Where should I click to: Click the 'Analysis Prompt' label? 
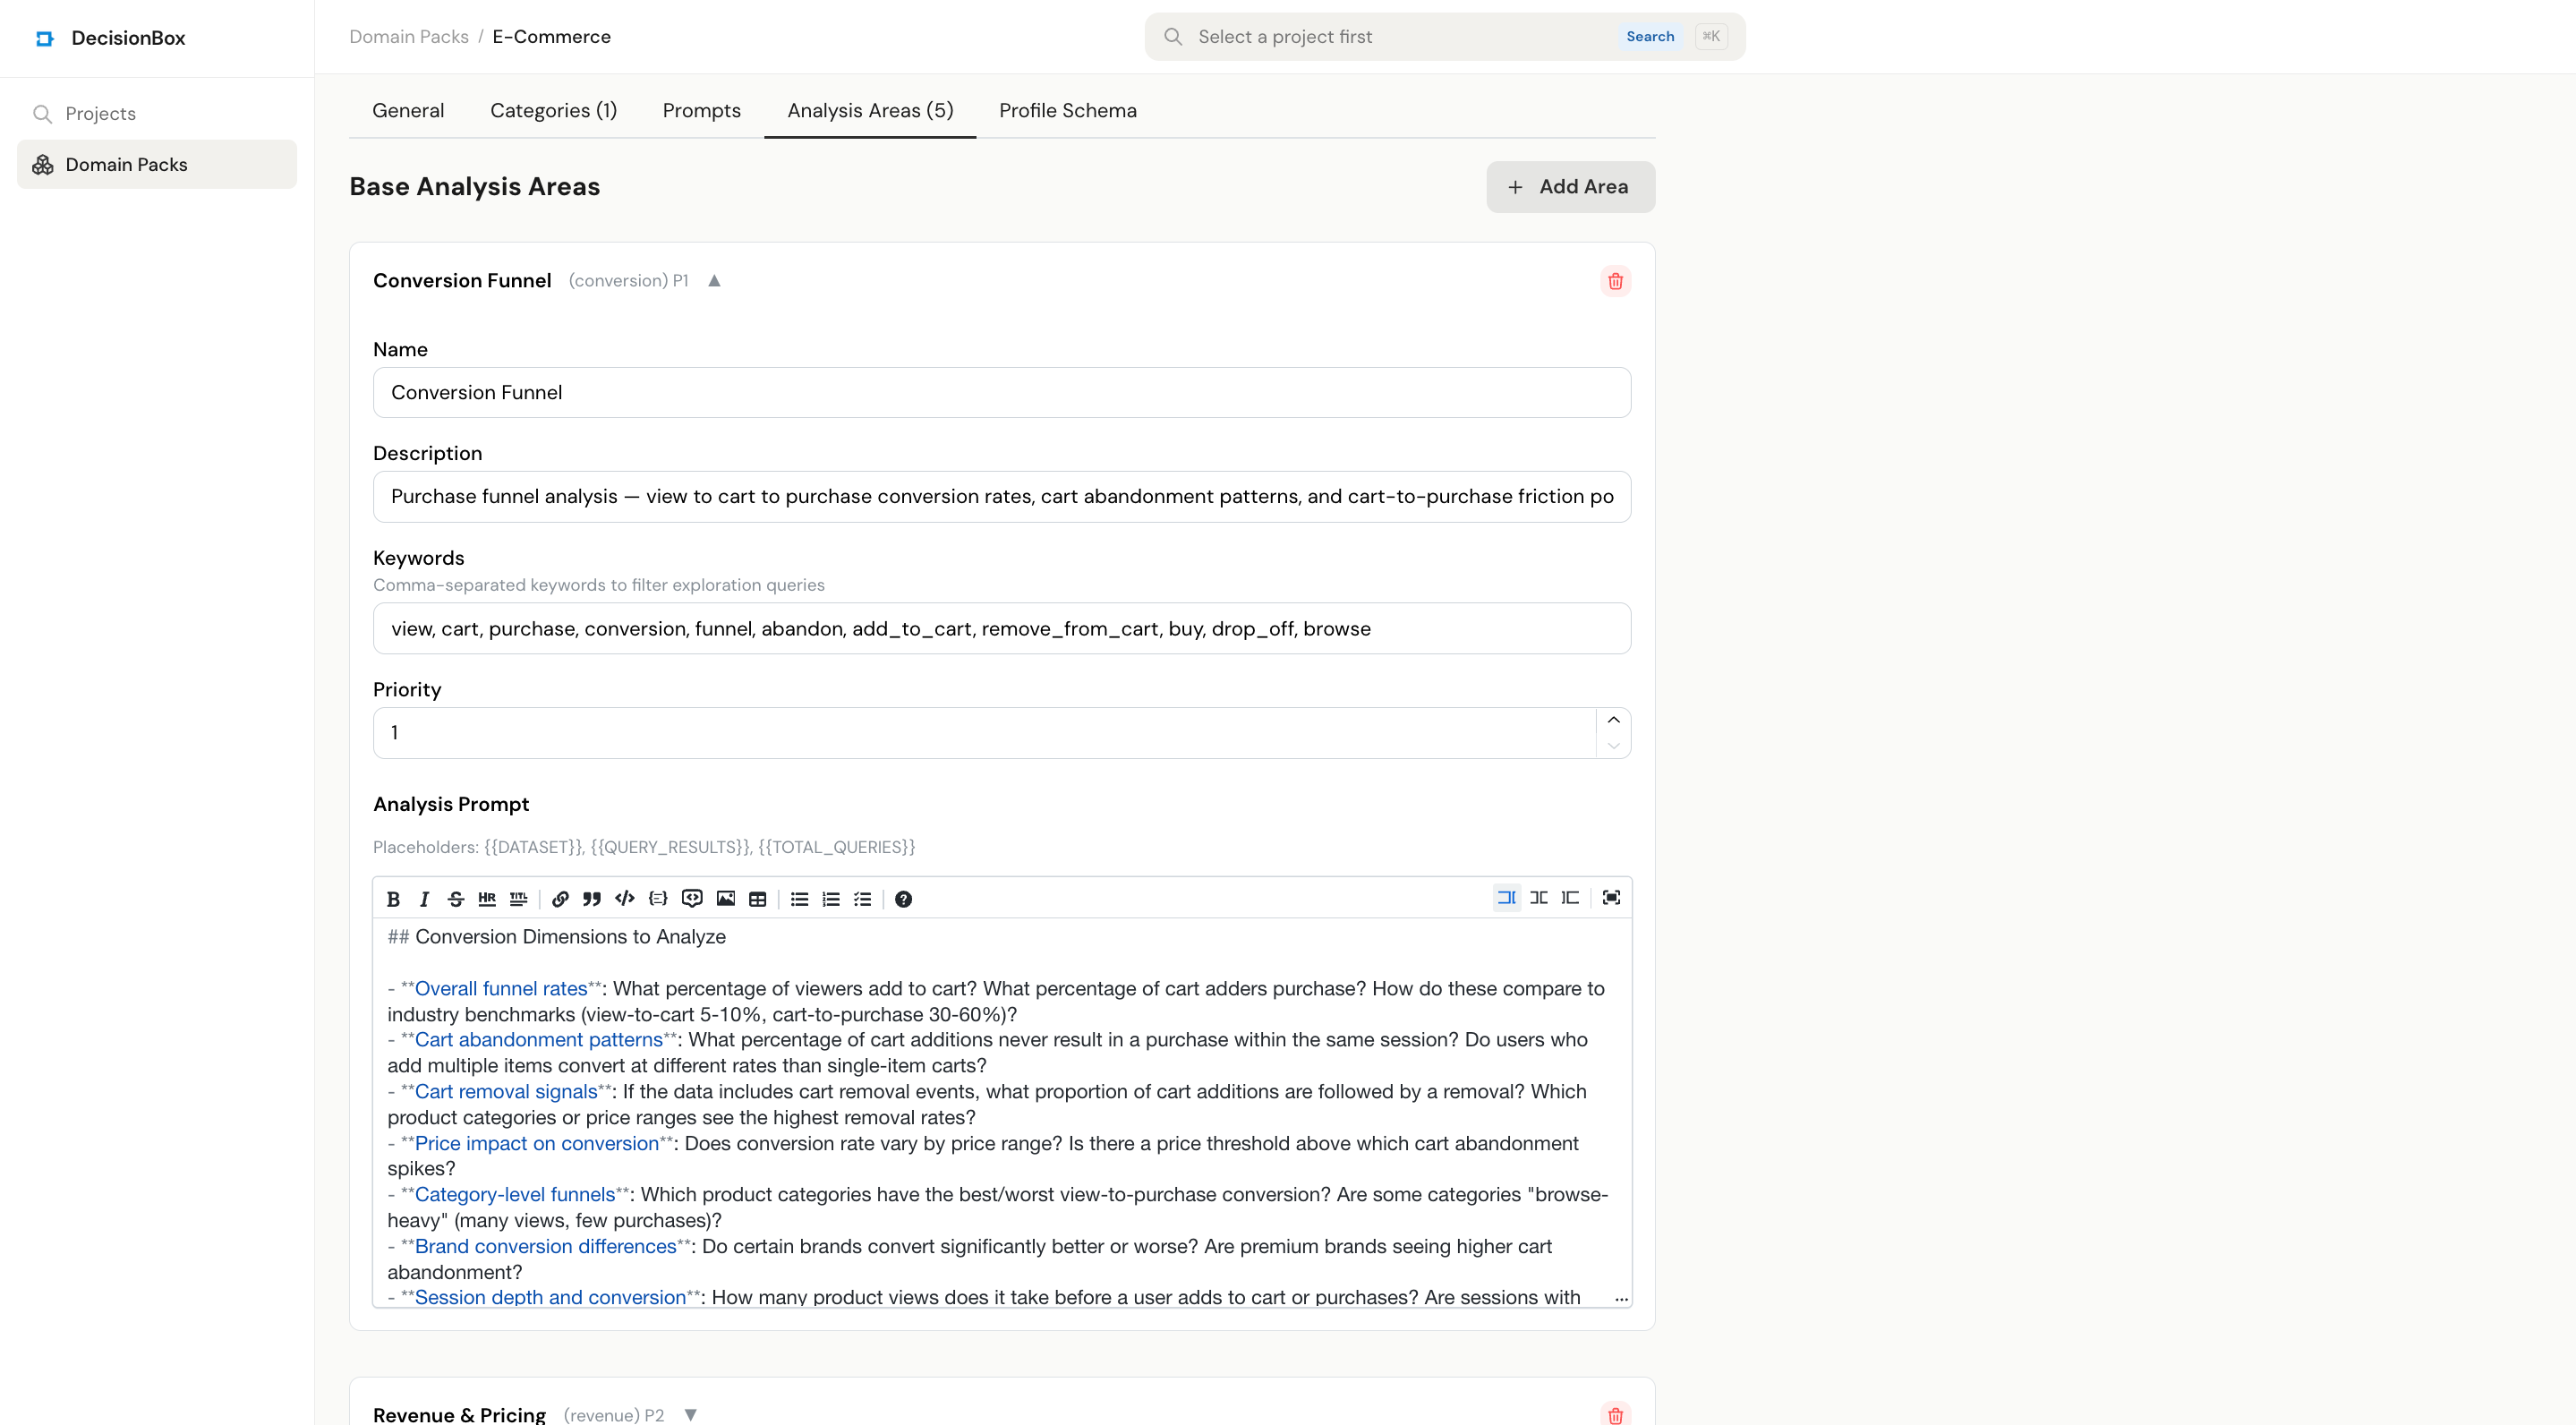pos(451,805)
